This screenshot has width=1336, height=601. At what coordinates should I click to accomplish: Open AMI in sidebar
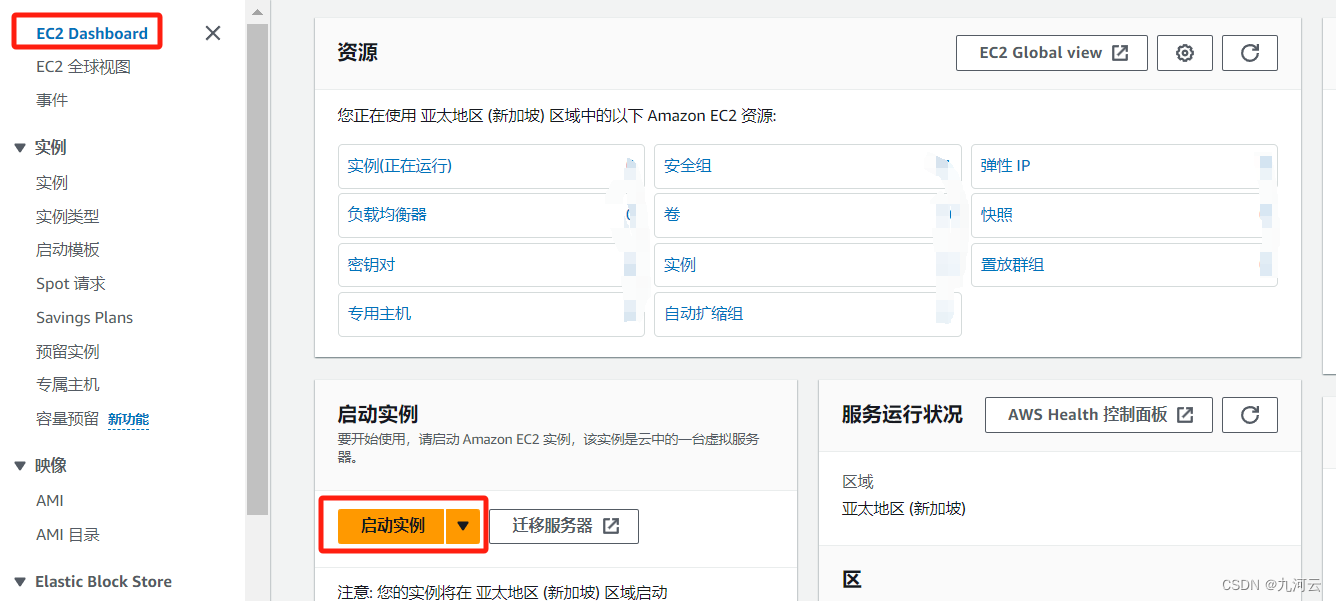click(x=50, y=500)
